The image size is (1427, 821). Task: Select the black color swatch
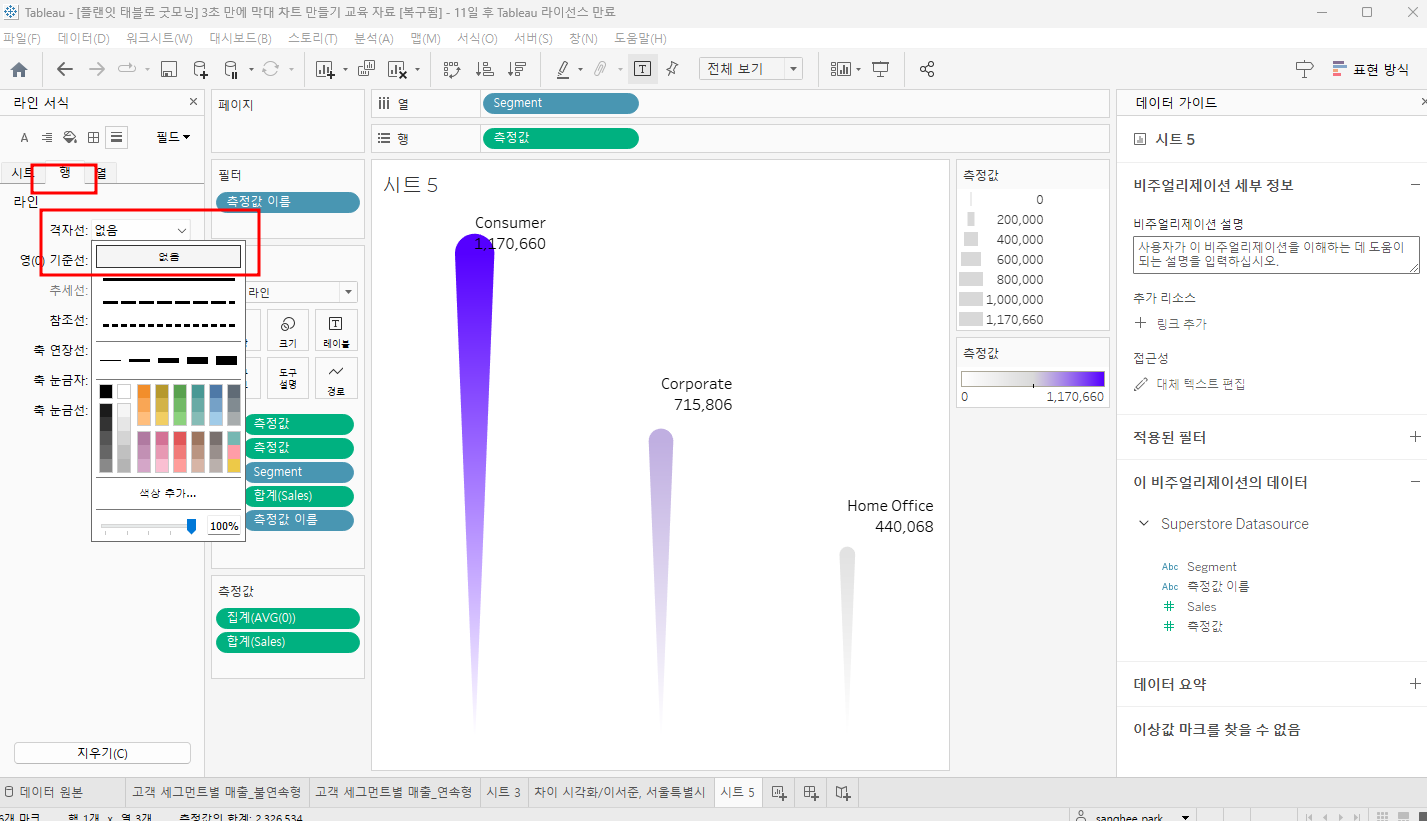106,391
